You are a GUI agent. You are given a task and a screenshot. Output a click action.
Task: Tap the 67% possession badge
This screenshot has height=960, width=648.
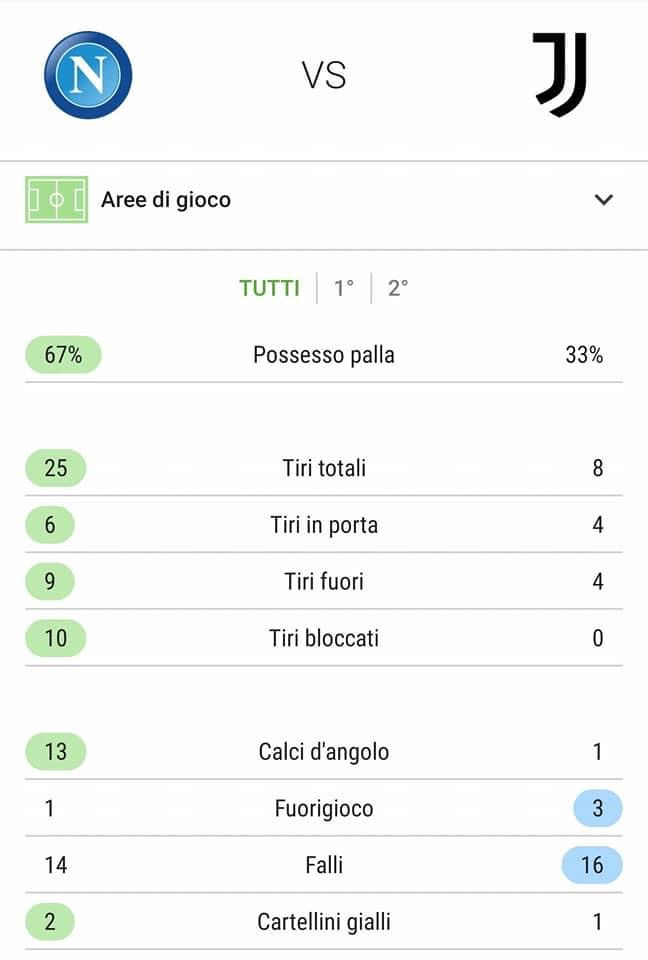click(63, 354)
